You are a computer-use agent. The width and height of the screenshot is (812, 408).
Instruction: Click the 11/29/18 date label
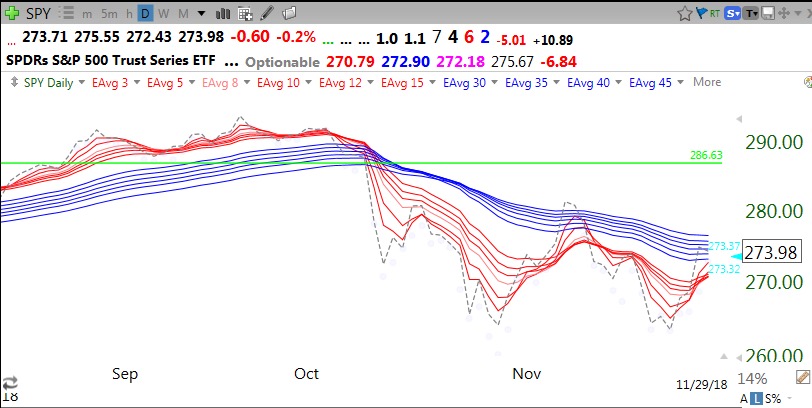[x=702, y=385]
